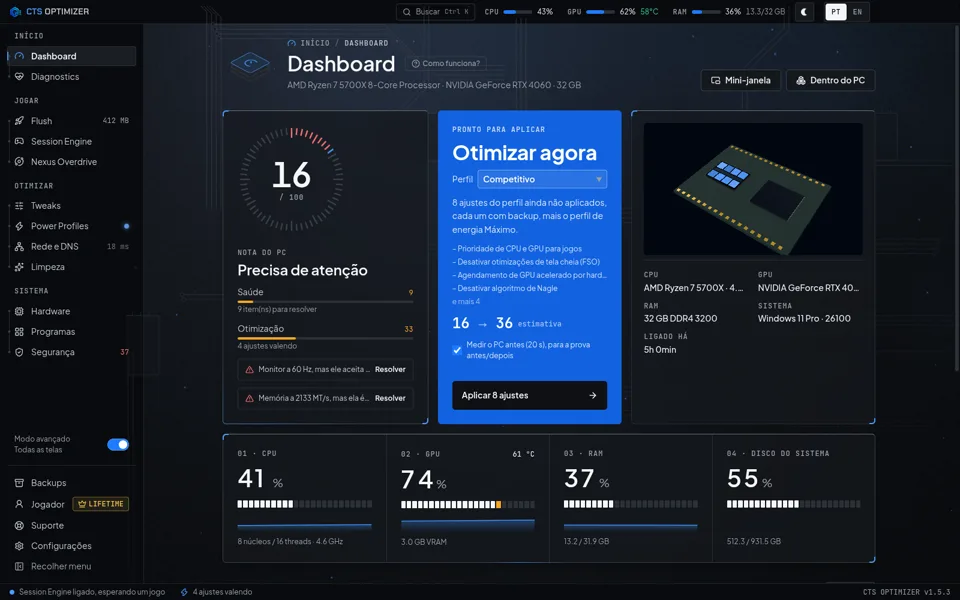The height and width of the screenshot is (600, 960).
Task: Click the Saúde progress bar
Action: 325,301
